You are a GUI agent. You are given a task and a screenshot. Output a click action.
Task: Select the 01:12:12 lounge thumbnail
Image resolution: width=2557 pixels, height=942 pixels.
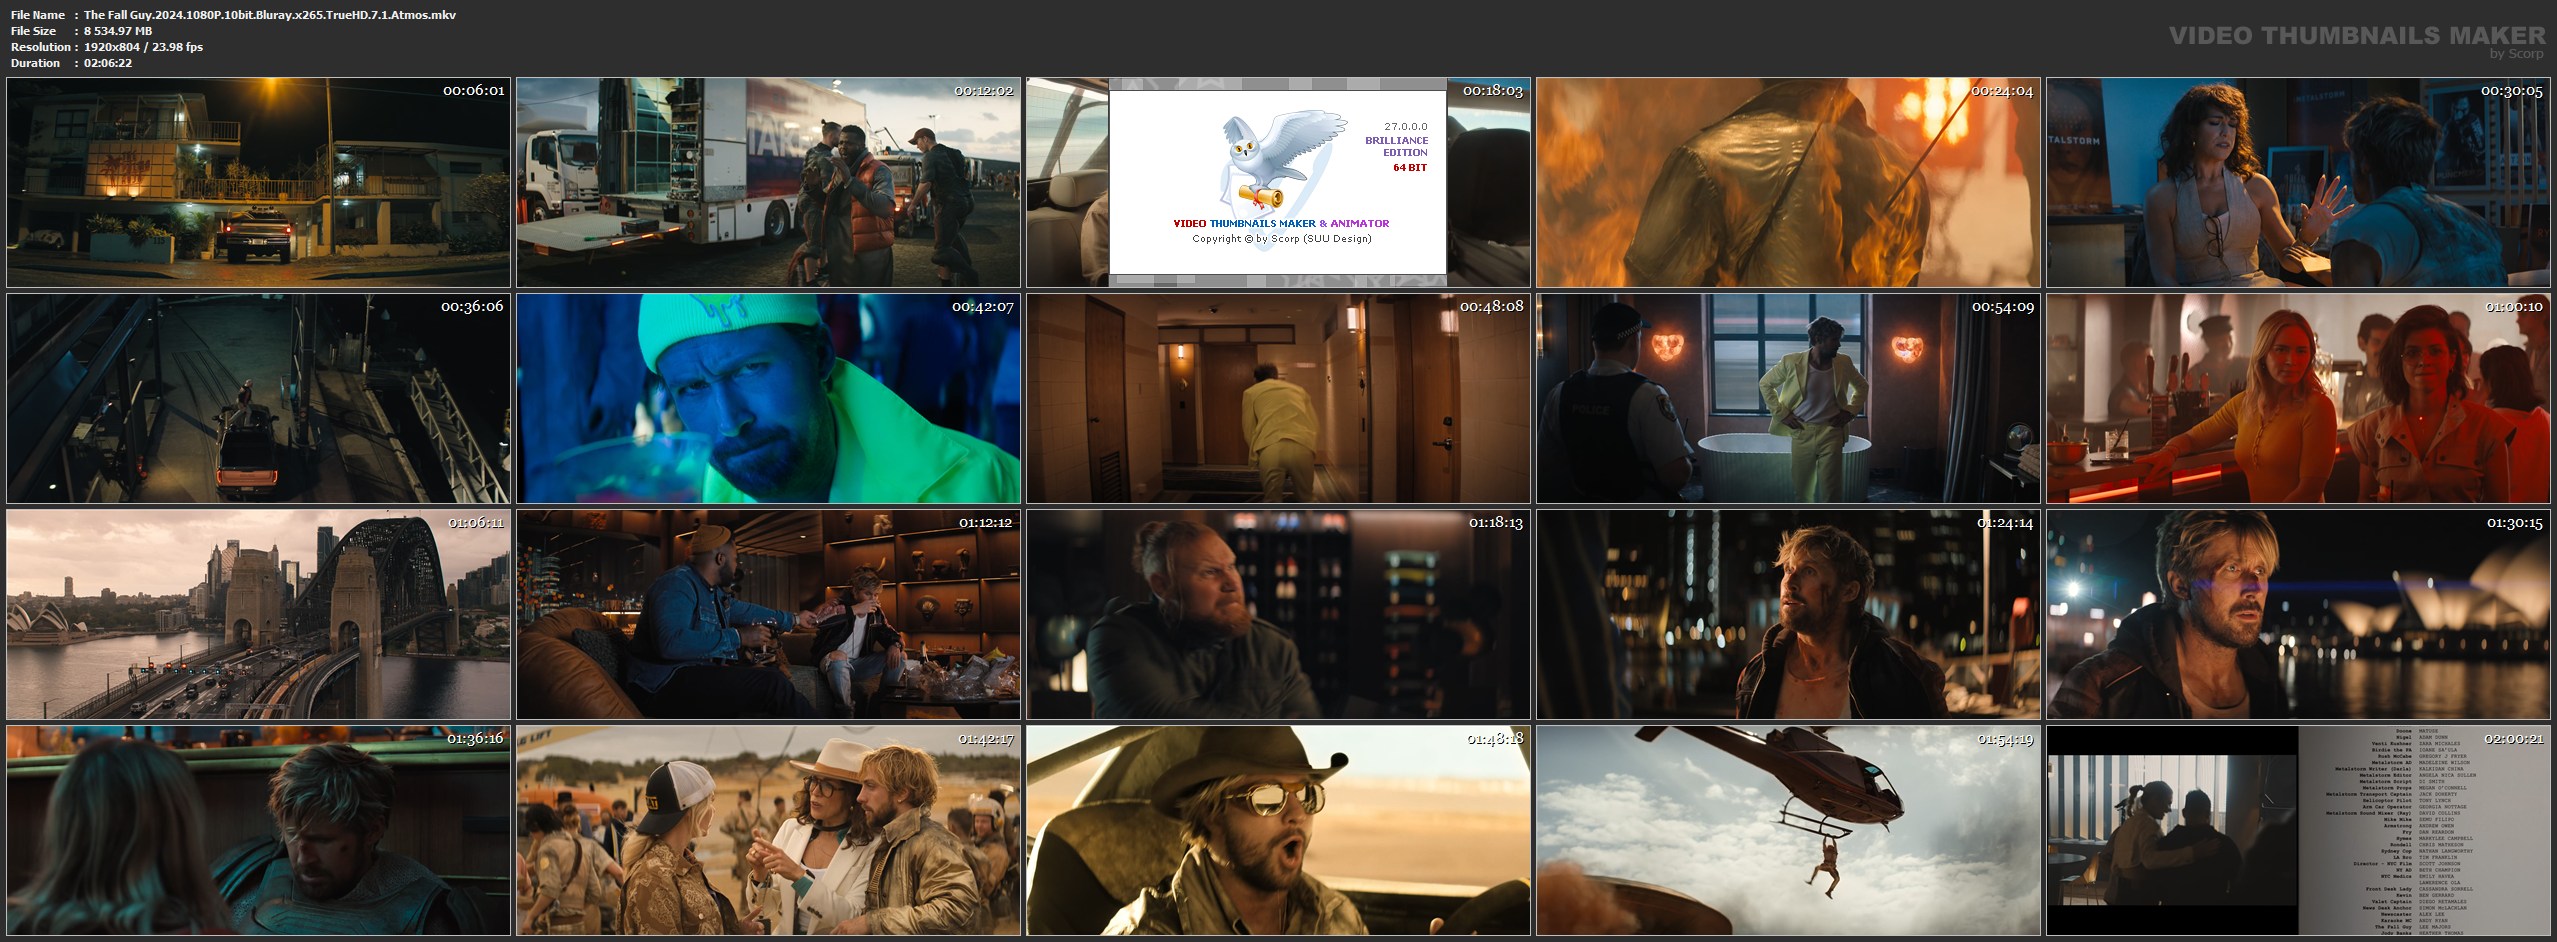point(768,614)
